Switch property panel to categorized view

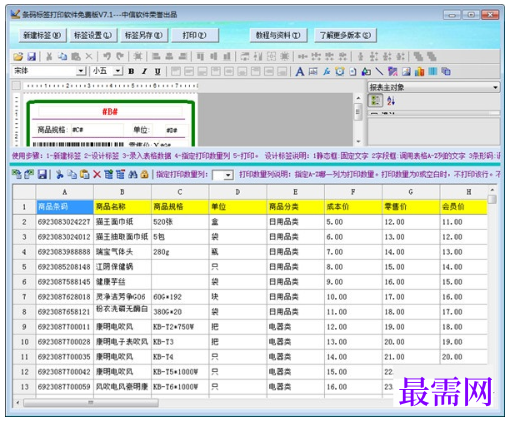(376, 101)
